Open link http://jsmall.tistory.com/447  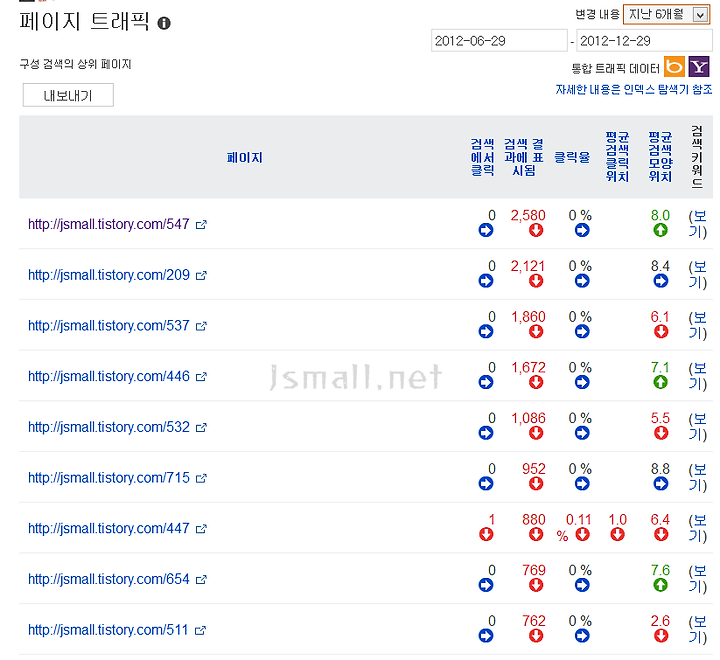(109, 529)
